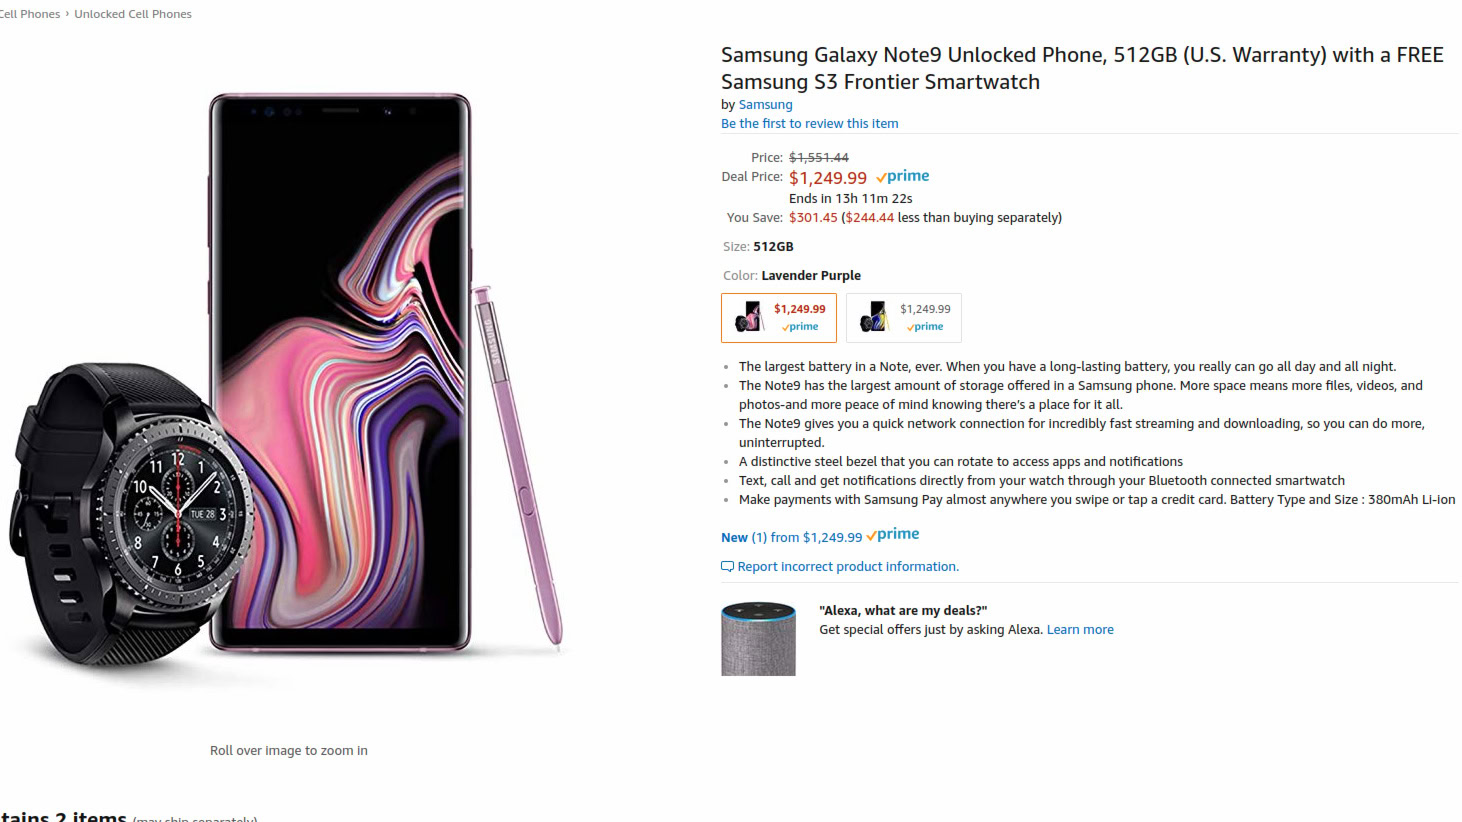The image size is (1462, 822).
Task: Open the Samsung brand link
Action: 765,104
